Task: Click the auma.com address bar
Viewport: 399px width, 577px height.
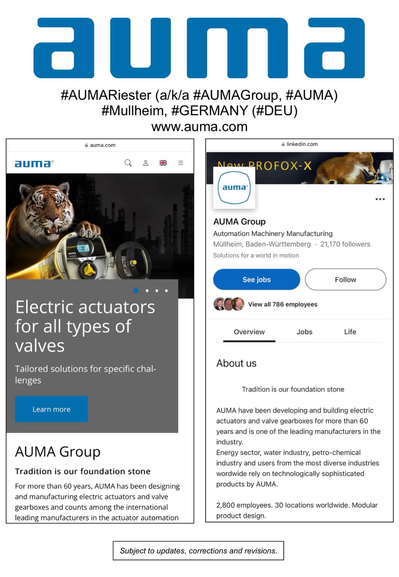Action: (x=100, y=145)
